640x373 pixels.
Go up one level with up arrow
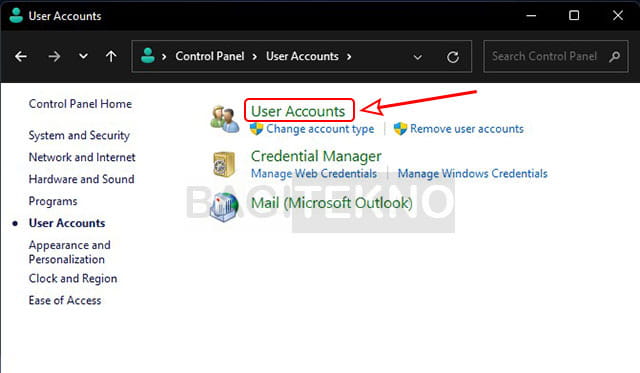point(111,56)
